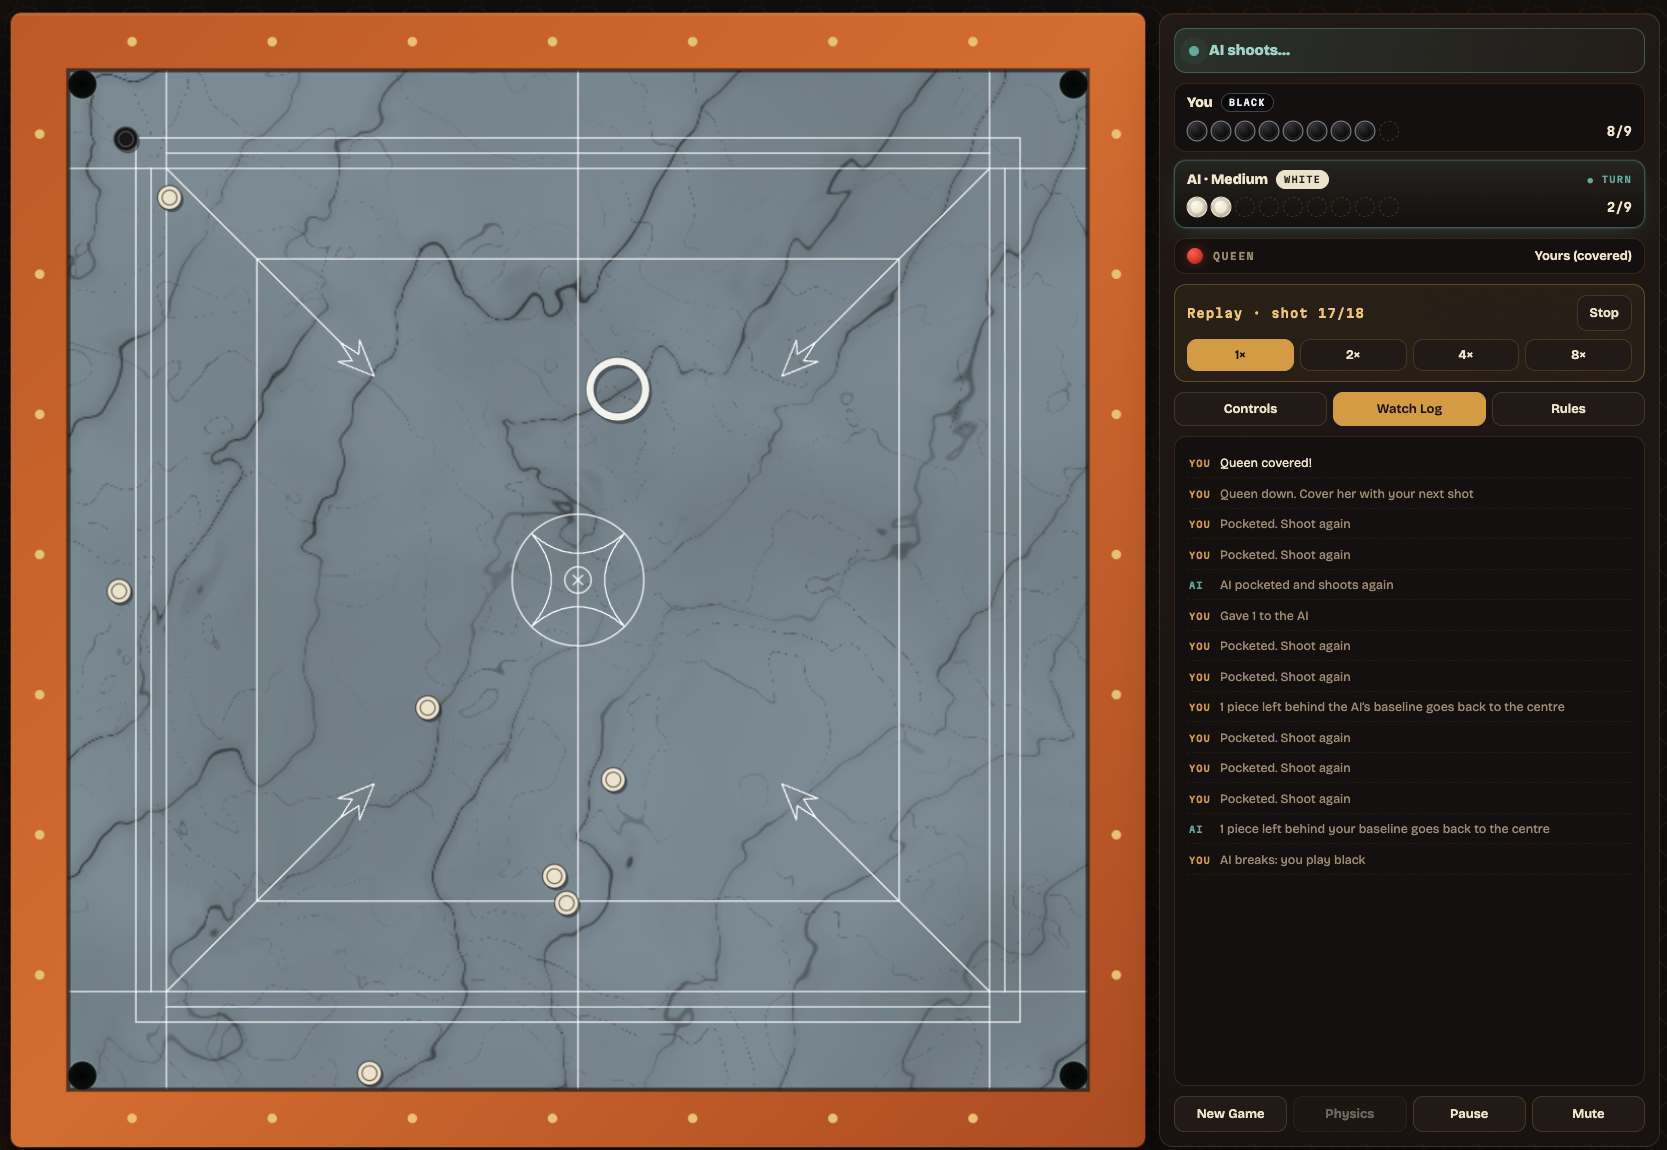This screenshot has height=1150, width=1667.
Task: Click '1 piece left behind your baseline' entry
Action: tap(1409, 829)
